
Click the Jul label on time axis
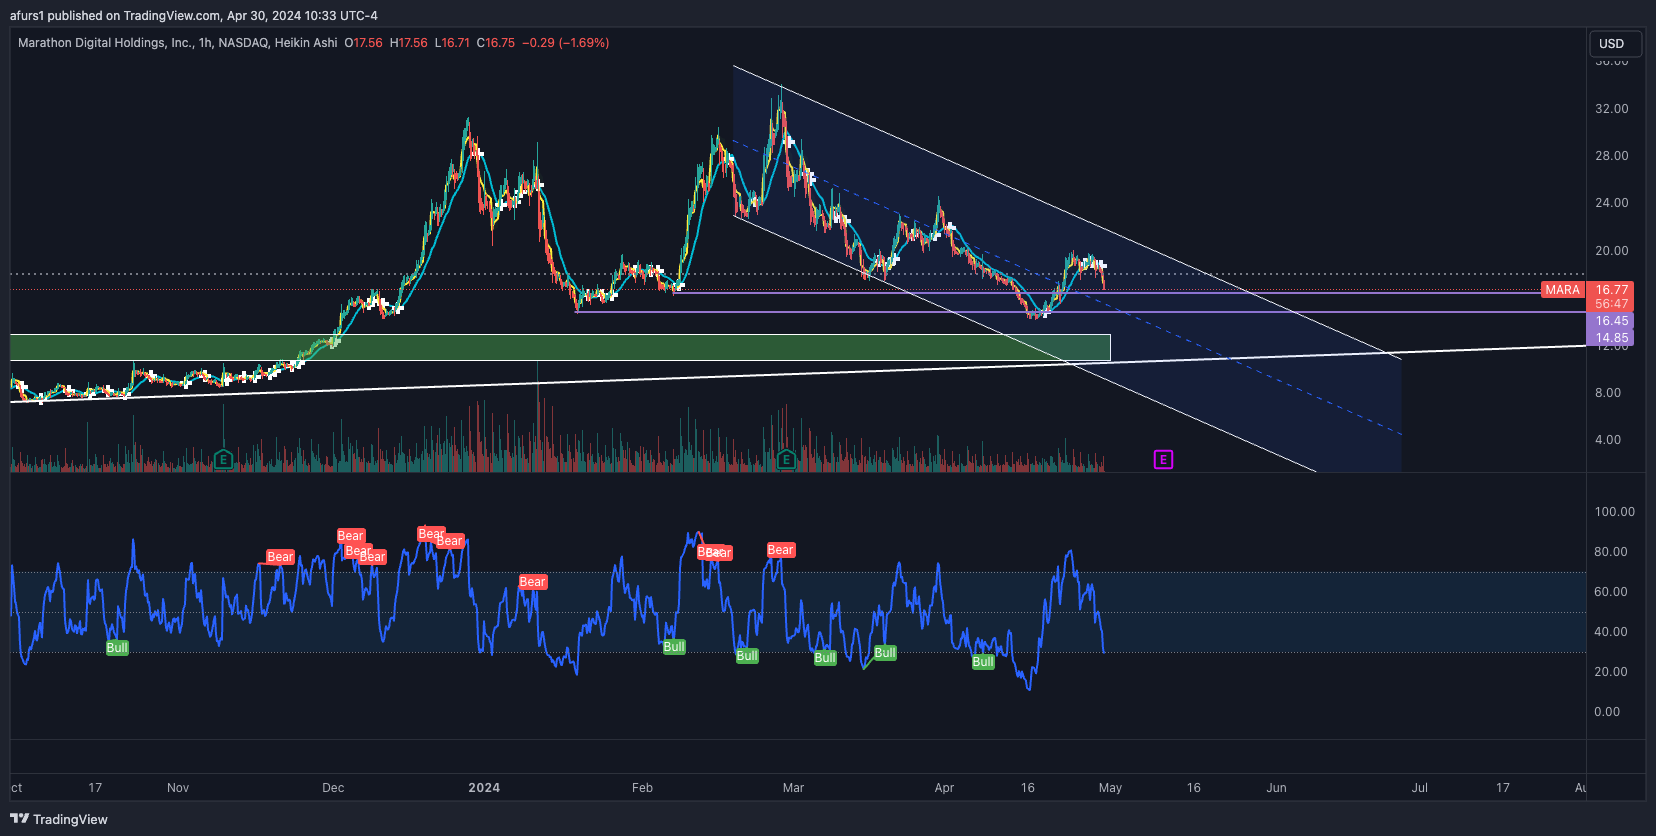coord(1419,788)
